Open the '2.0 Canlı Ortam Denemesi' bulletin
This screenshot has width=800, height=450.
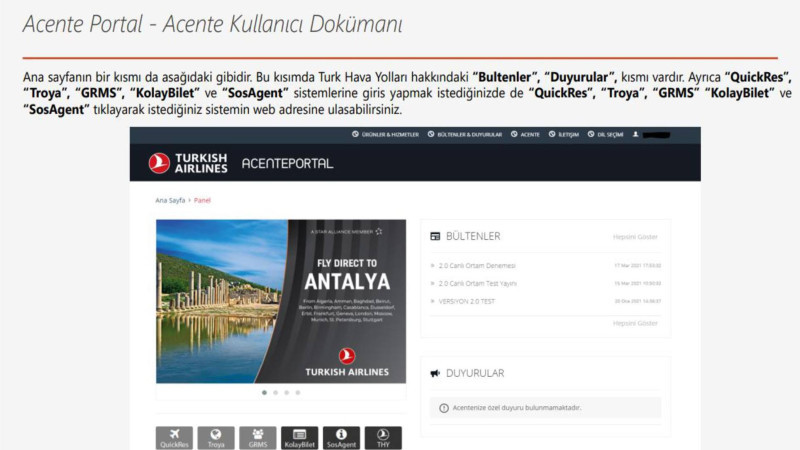[477, 266]
